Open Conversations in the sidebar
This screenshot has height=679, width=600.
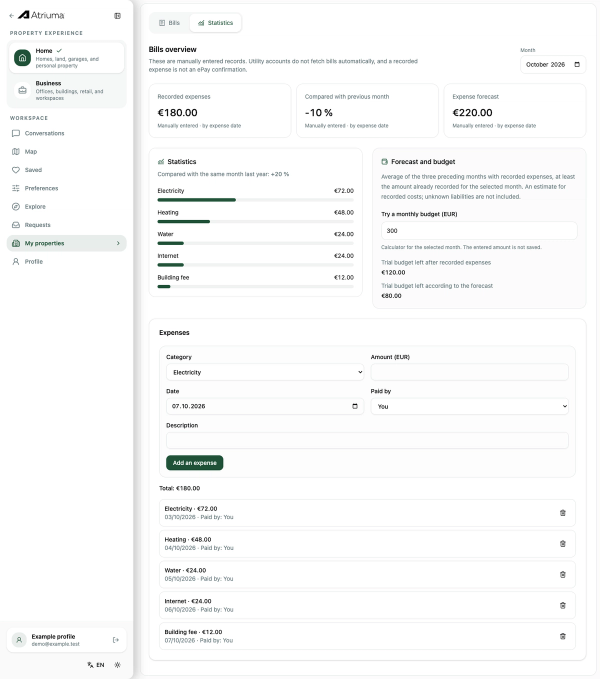coord(67,133)
